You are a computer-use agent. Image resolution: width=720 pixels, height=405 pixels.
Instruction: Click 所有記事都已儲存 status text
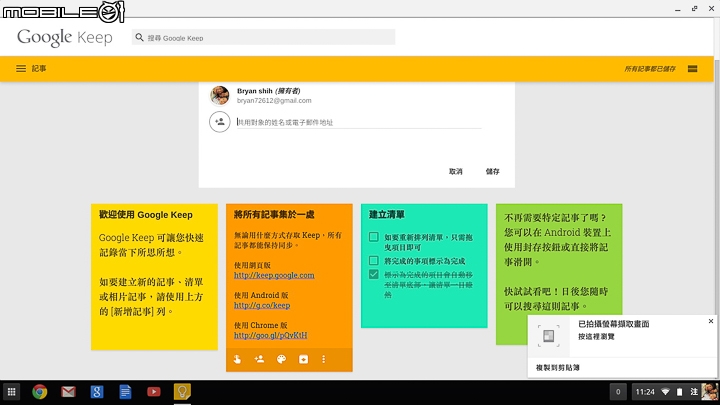tap(650, 69)
